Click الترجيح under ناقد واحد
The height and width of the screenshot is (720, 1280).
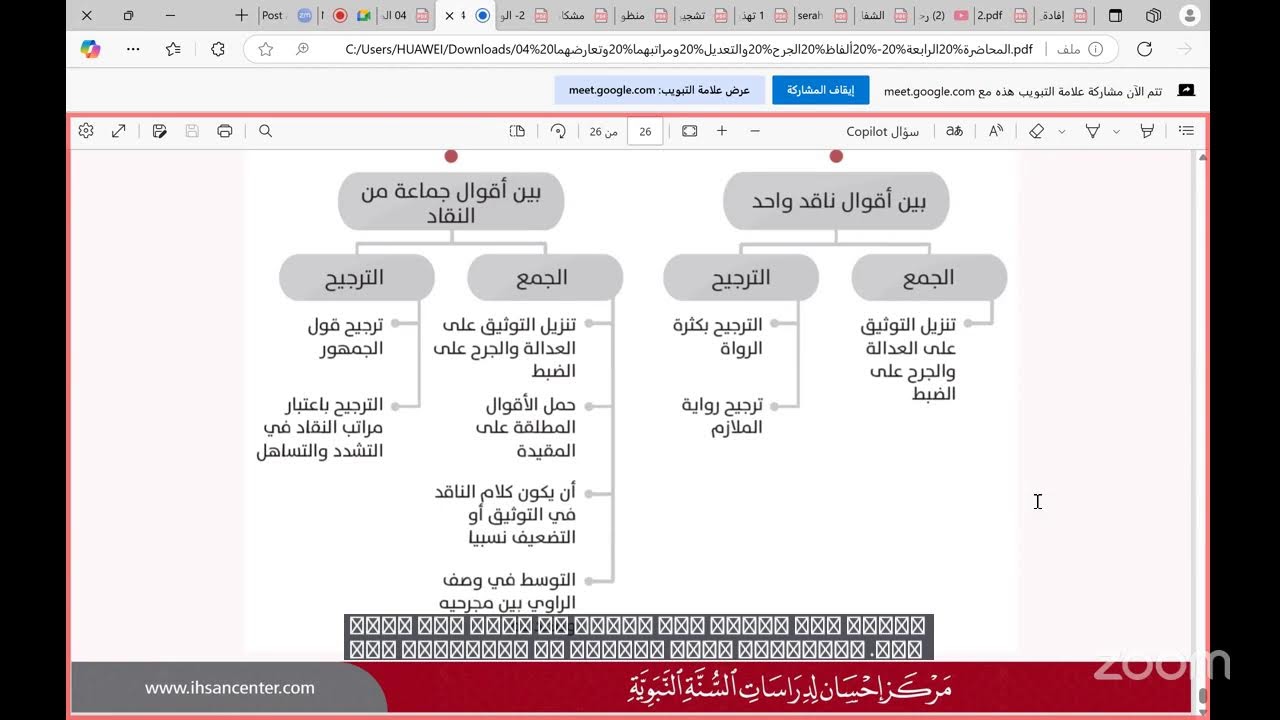pos(741,277)
